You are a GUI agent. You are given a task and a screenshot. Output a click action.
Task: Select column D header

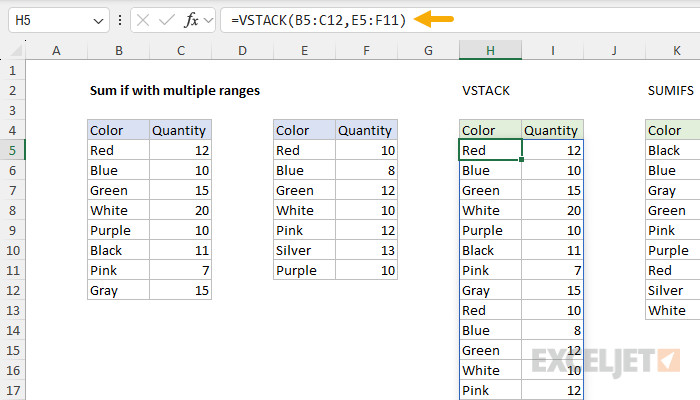[x=242, y=50]
